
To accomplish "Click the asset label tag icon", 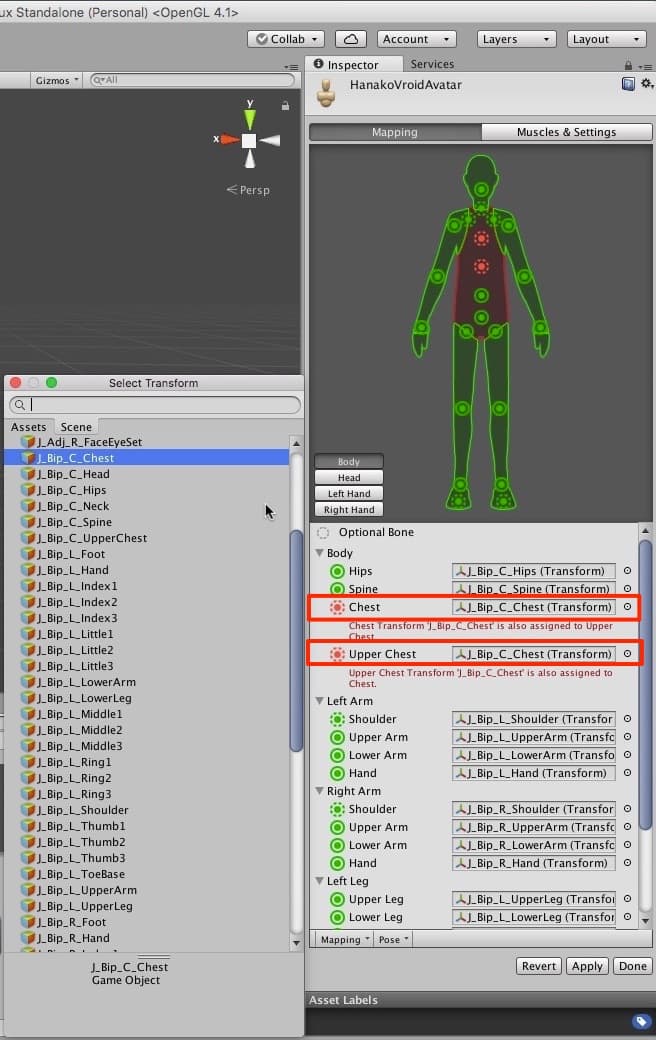I will (641, 1021).
